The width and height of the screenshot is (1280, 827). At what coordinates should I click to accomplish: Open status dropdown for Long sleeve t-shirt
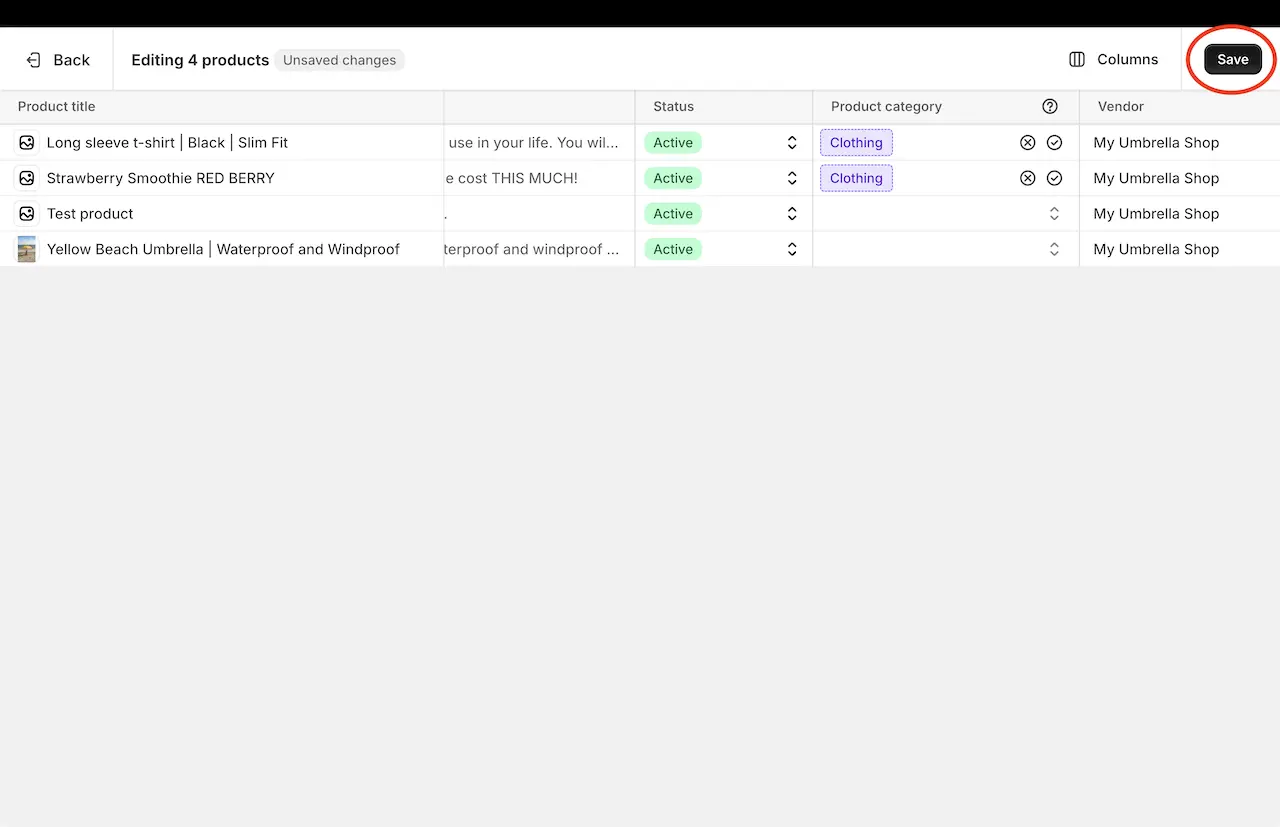(791, 143)
